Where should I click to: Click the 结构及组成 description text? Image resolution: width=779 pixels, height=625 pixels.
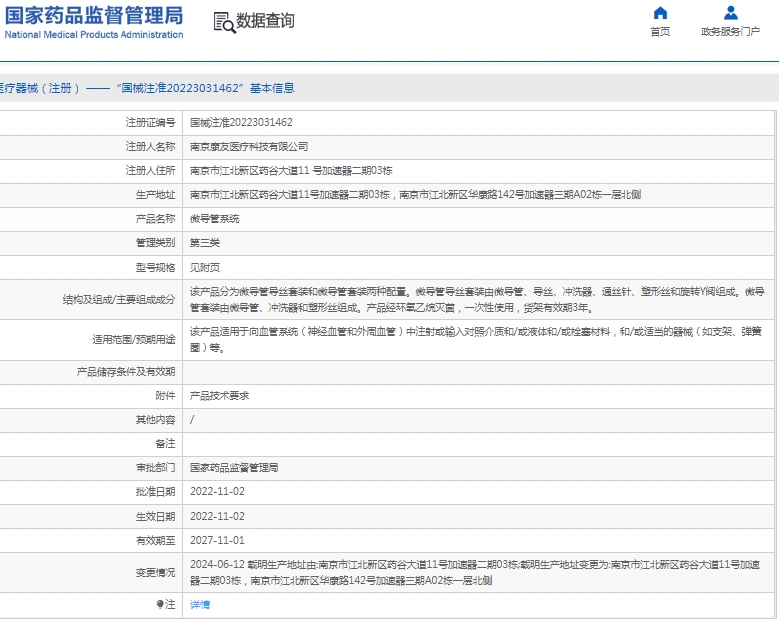tap(476, 300)
